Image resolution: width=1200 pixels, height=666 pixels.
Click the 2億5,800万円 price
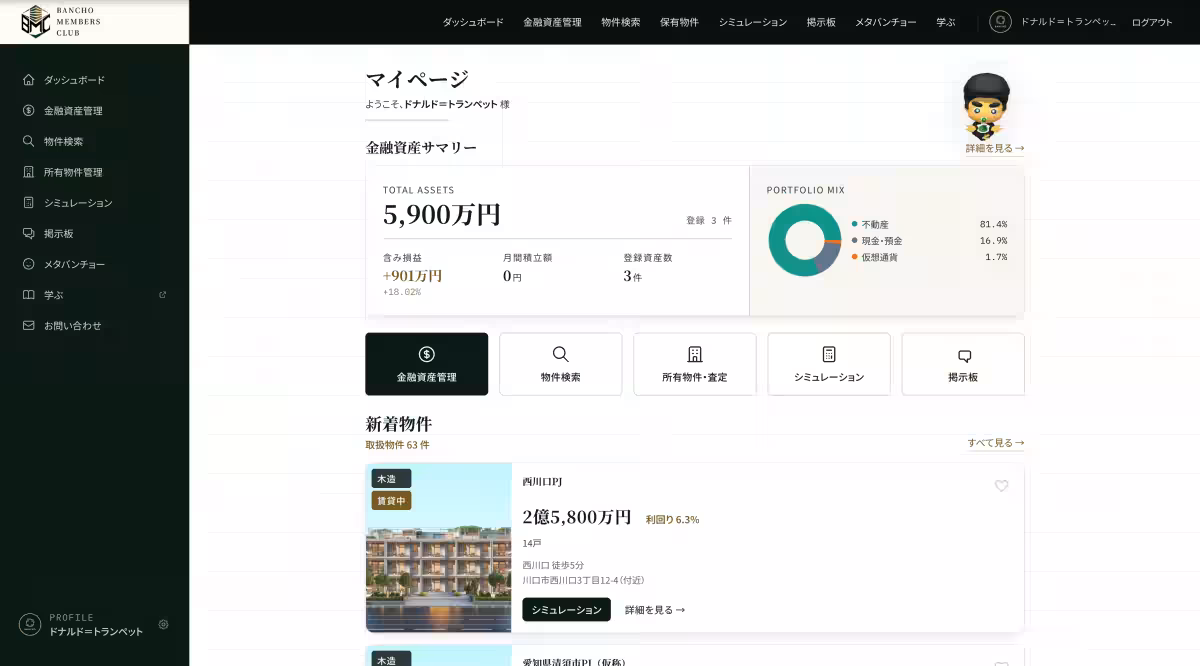(577, 517)
